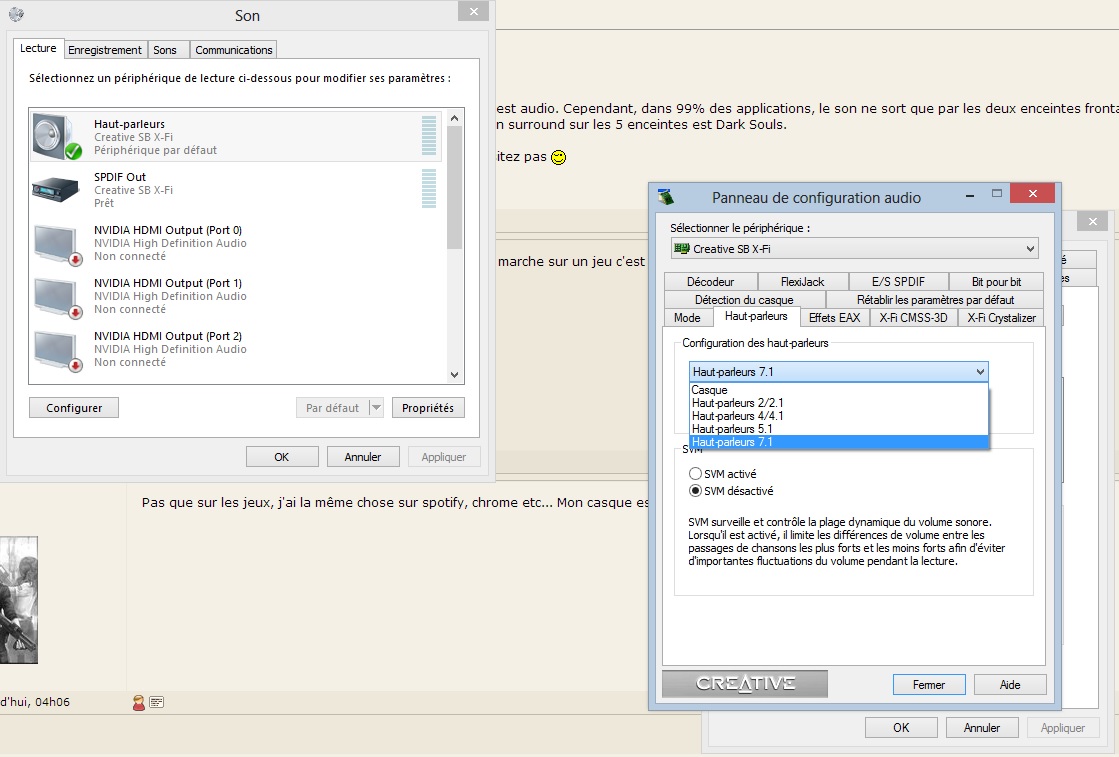
Task: Open Propriétés for the selected device
Action: [428, 408]
